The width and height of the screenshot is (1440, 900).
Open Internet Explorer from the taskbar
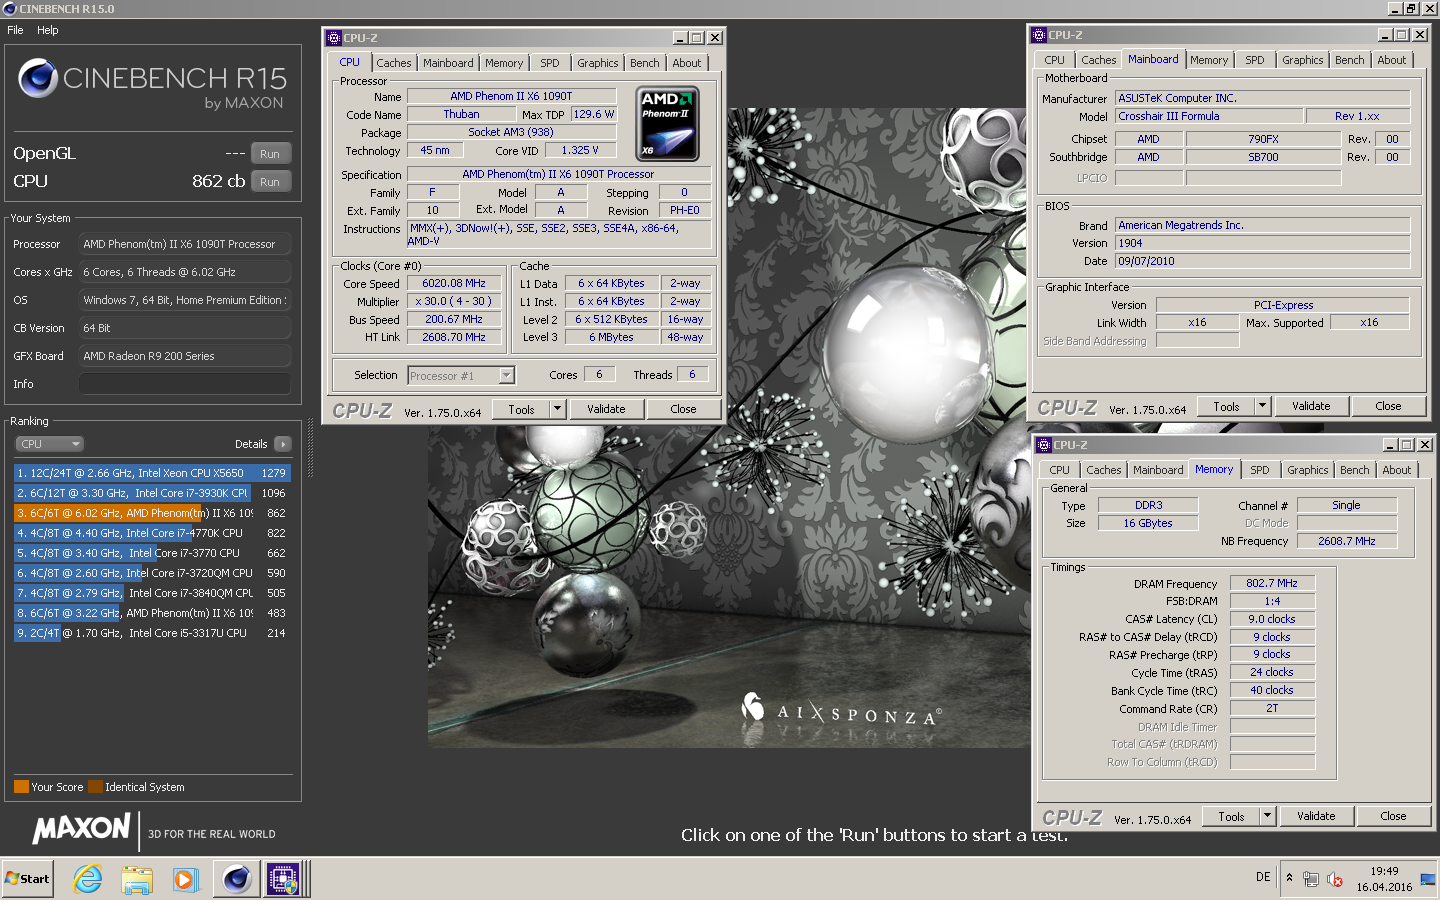tap(88, 879)
